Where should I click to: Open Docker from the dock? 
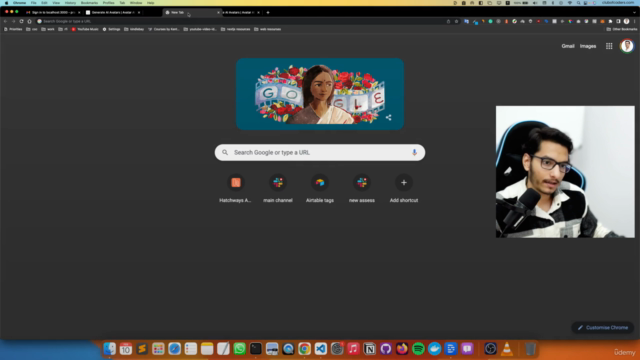tap(435, 349)
